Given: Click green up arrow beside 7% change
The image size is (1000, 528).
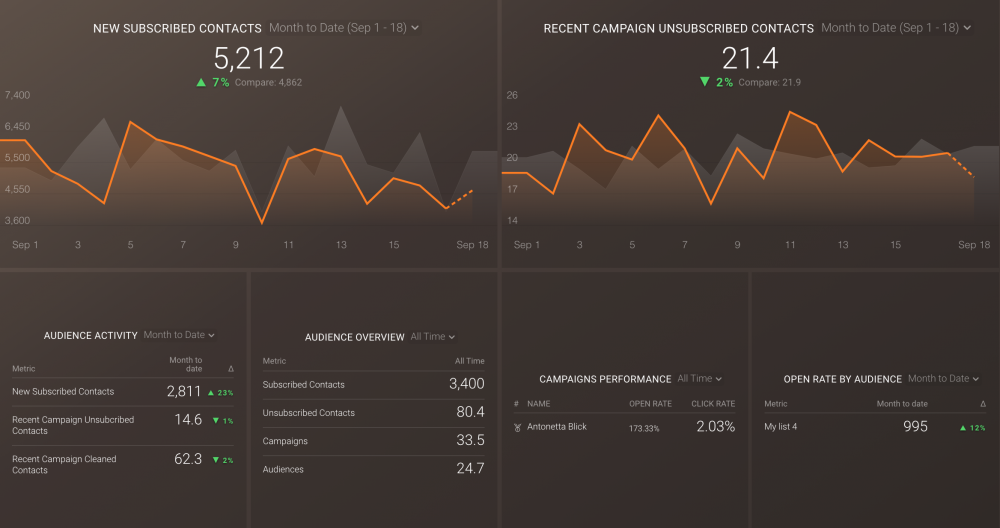Looking at the screenshot, I should click(201, 82).
